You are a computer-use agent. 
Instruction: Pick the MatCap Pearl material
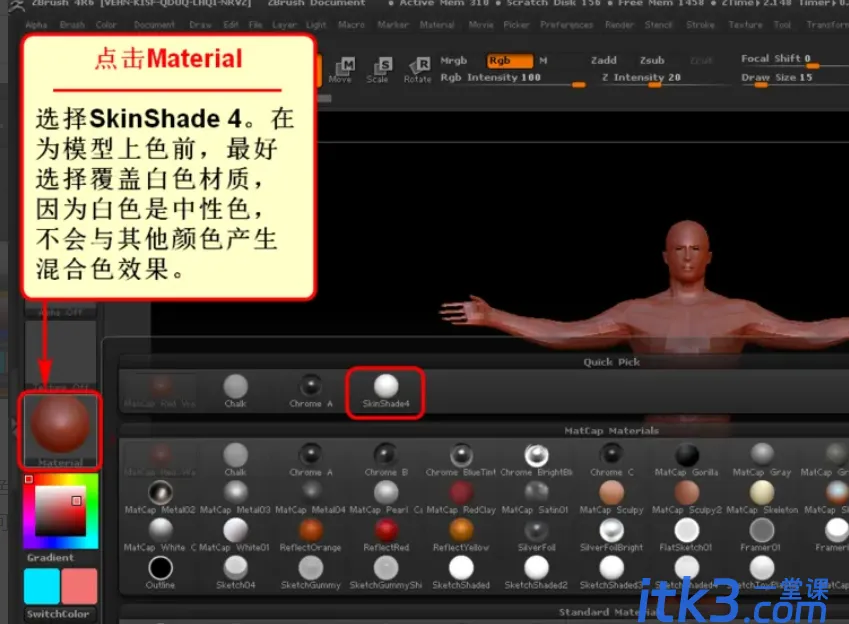(386, 497)
